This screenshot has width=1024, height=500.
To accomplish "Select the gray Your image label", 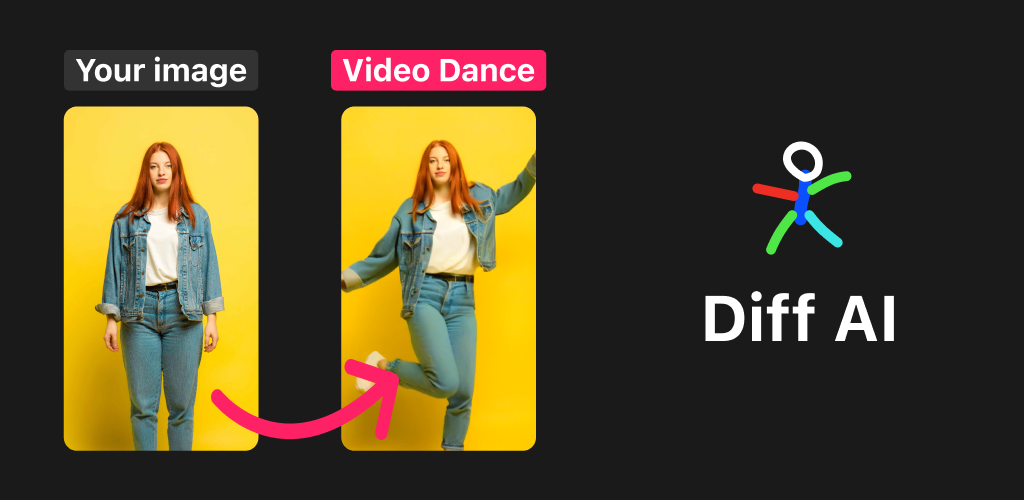I will 161,70.
